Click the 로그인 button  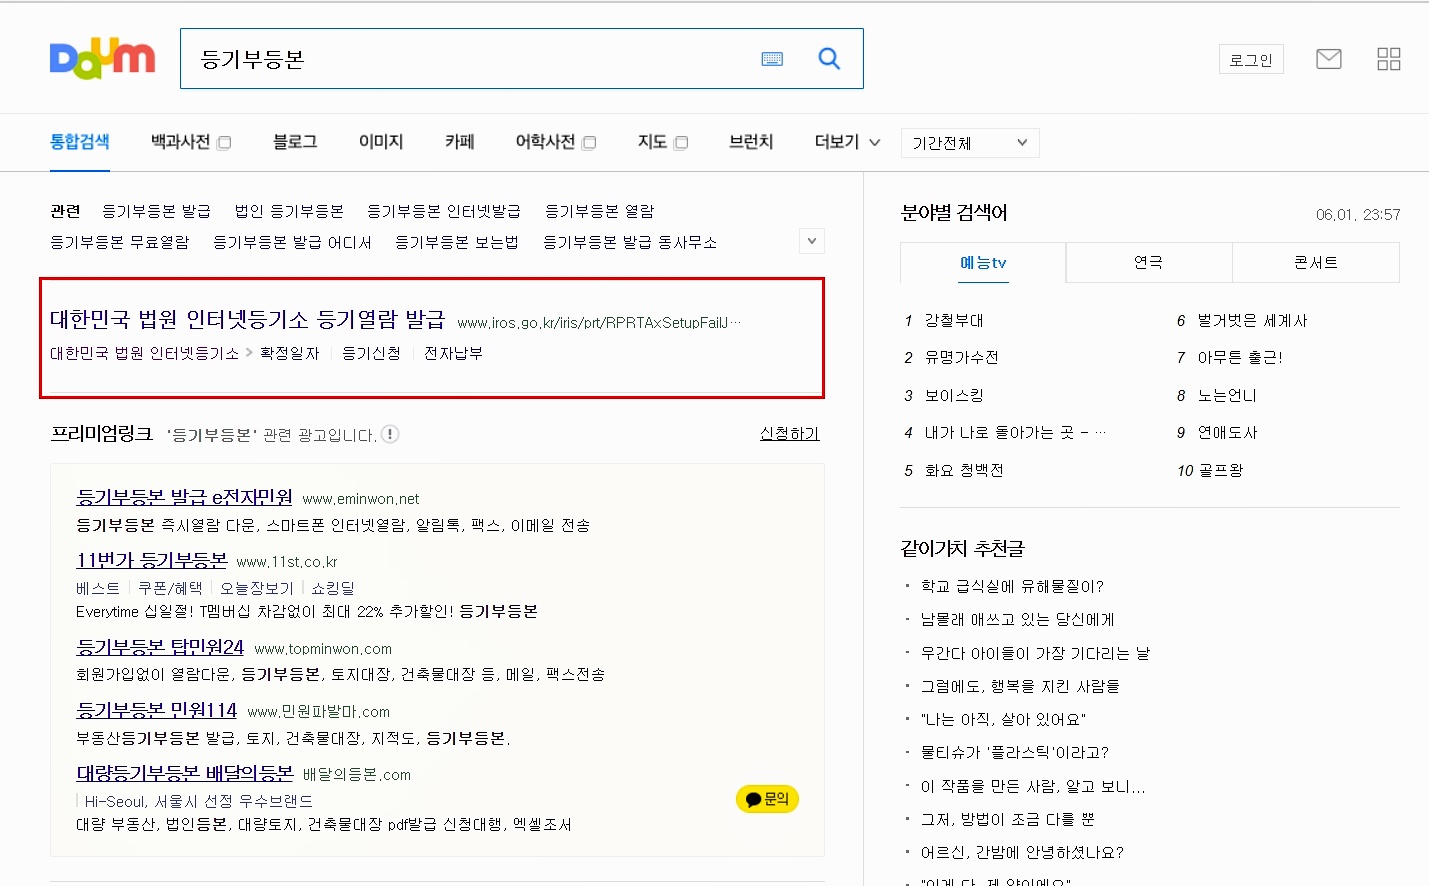click(1250, 58)
